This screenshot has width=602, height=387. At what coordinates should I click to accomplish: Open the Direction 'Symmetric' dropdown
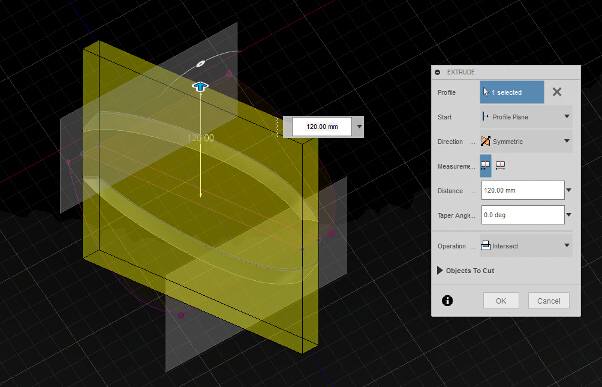click(x=526, y=141)
